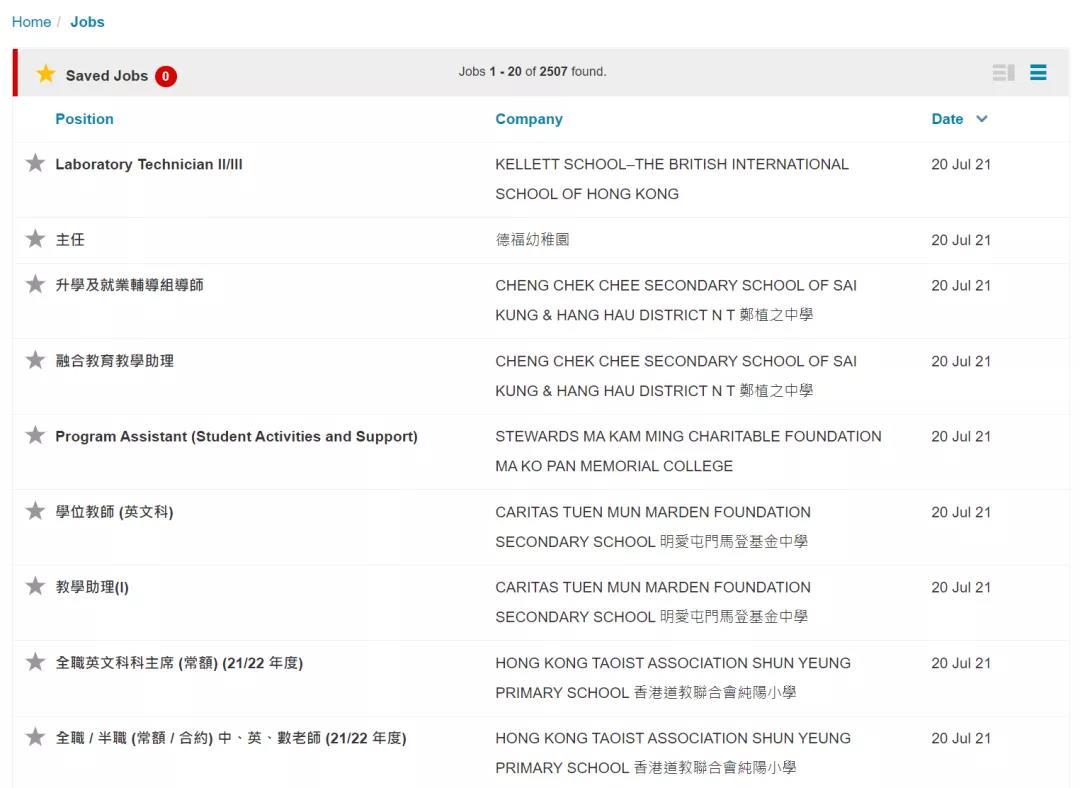Star the 主任 job listing
The image size is (1080, 788).
coord(35,239)
